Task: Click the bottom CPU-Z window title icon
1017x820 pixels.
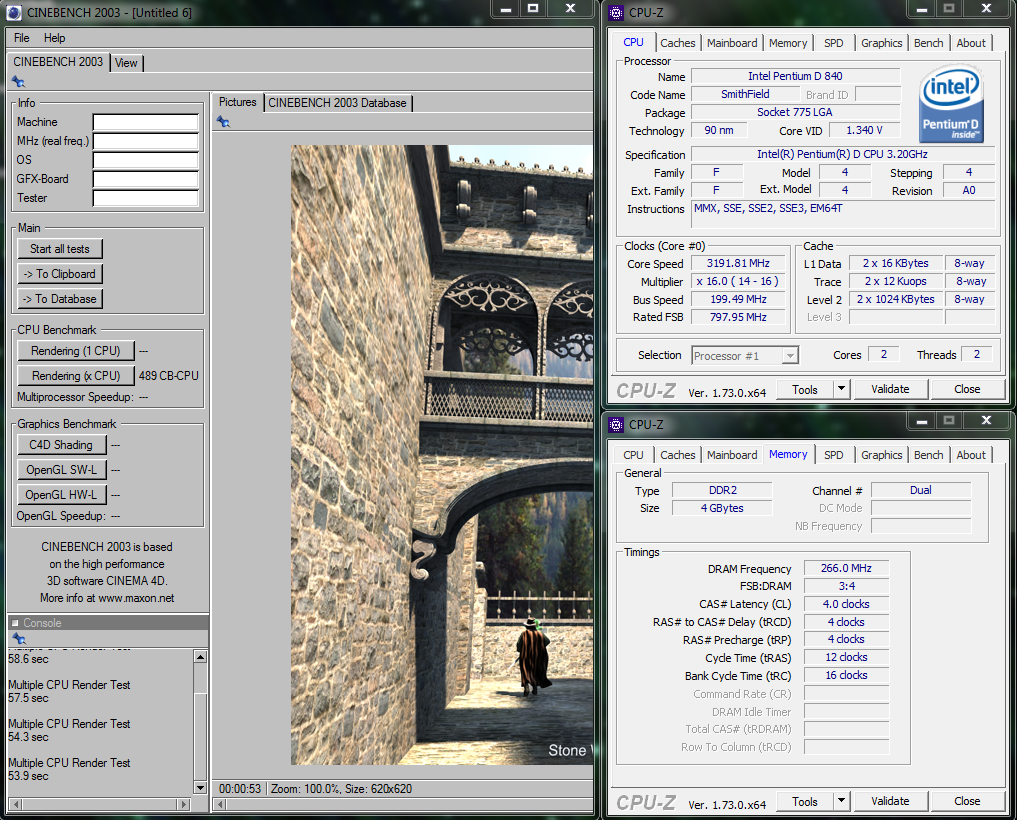Action: pyautogui.click(x=616, y=425)
